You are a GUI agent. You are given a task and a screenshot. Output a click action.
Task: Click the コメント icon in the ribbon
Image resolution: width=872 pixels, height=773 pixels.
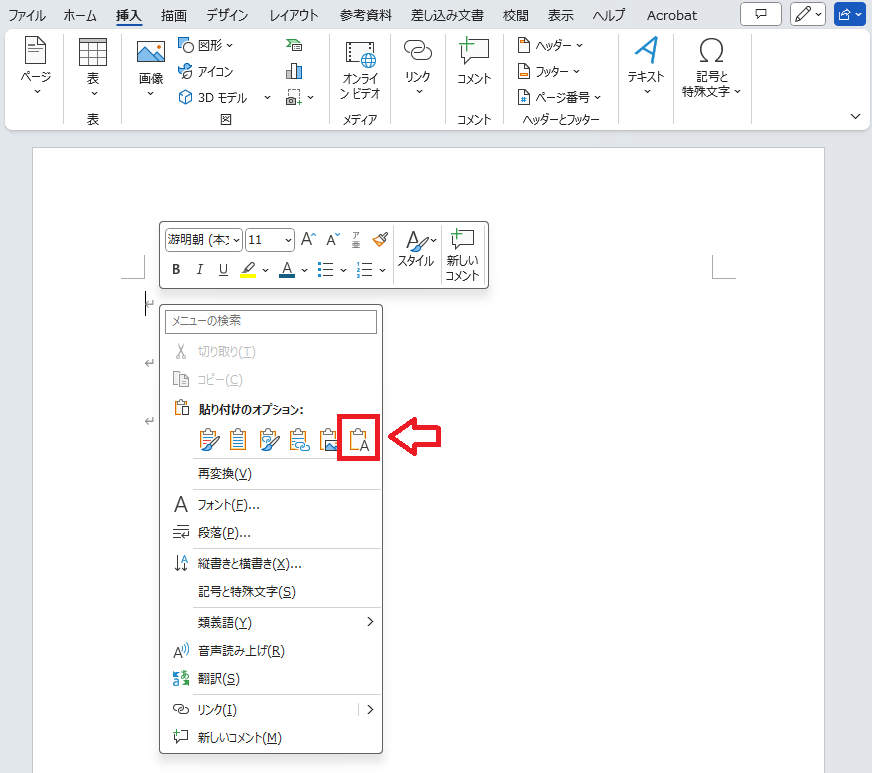(474, 62)
